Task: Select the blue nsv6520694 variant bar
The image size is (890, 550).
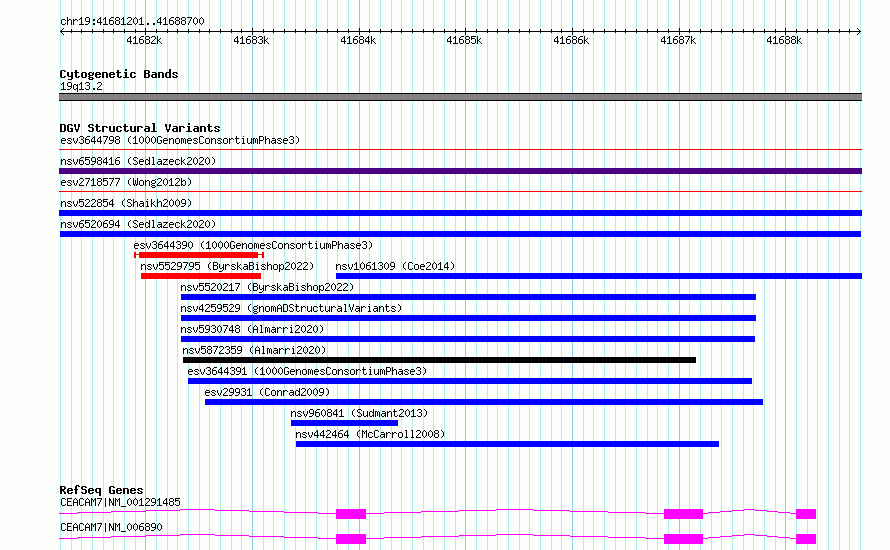Action: [x=460, y=234]
